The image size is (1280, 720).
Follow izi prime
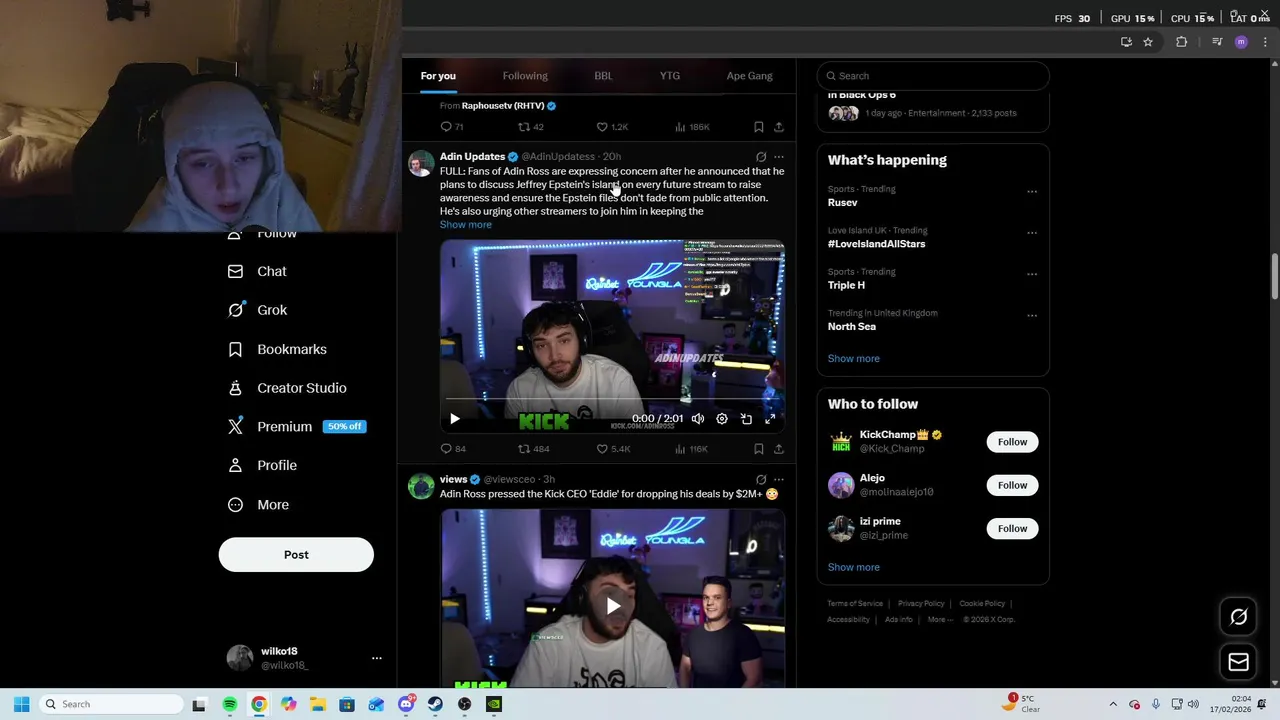tap(1012, 529)
